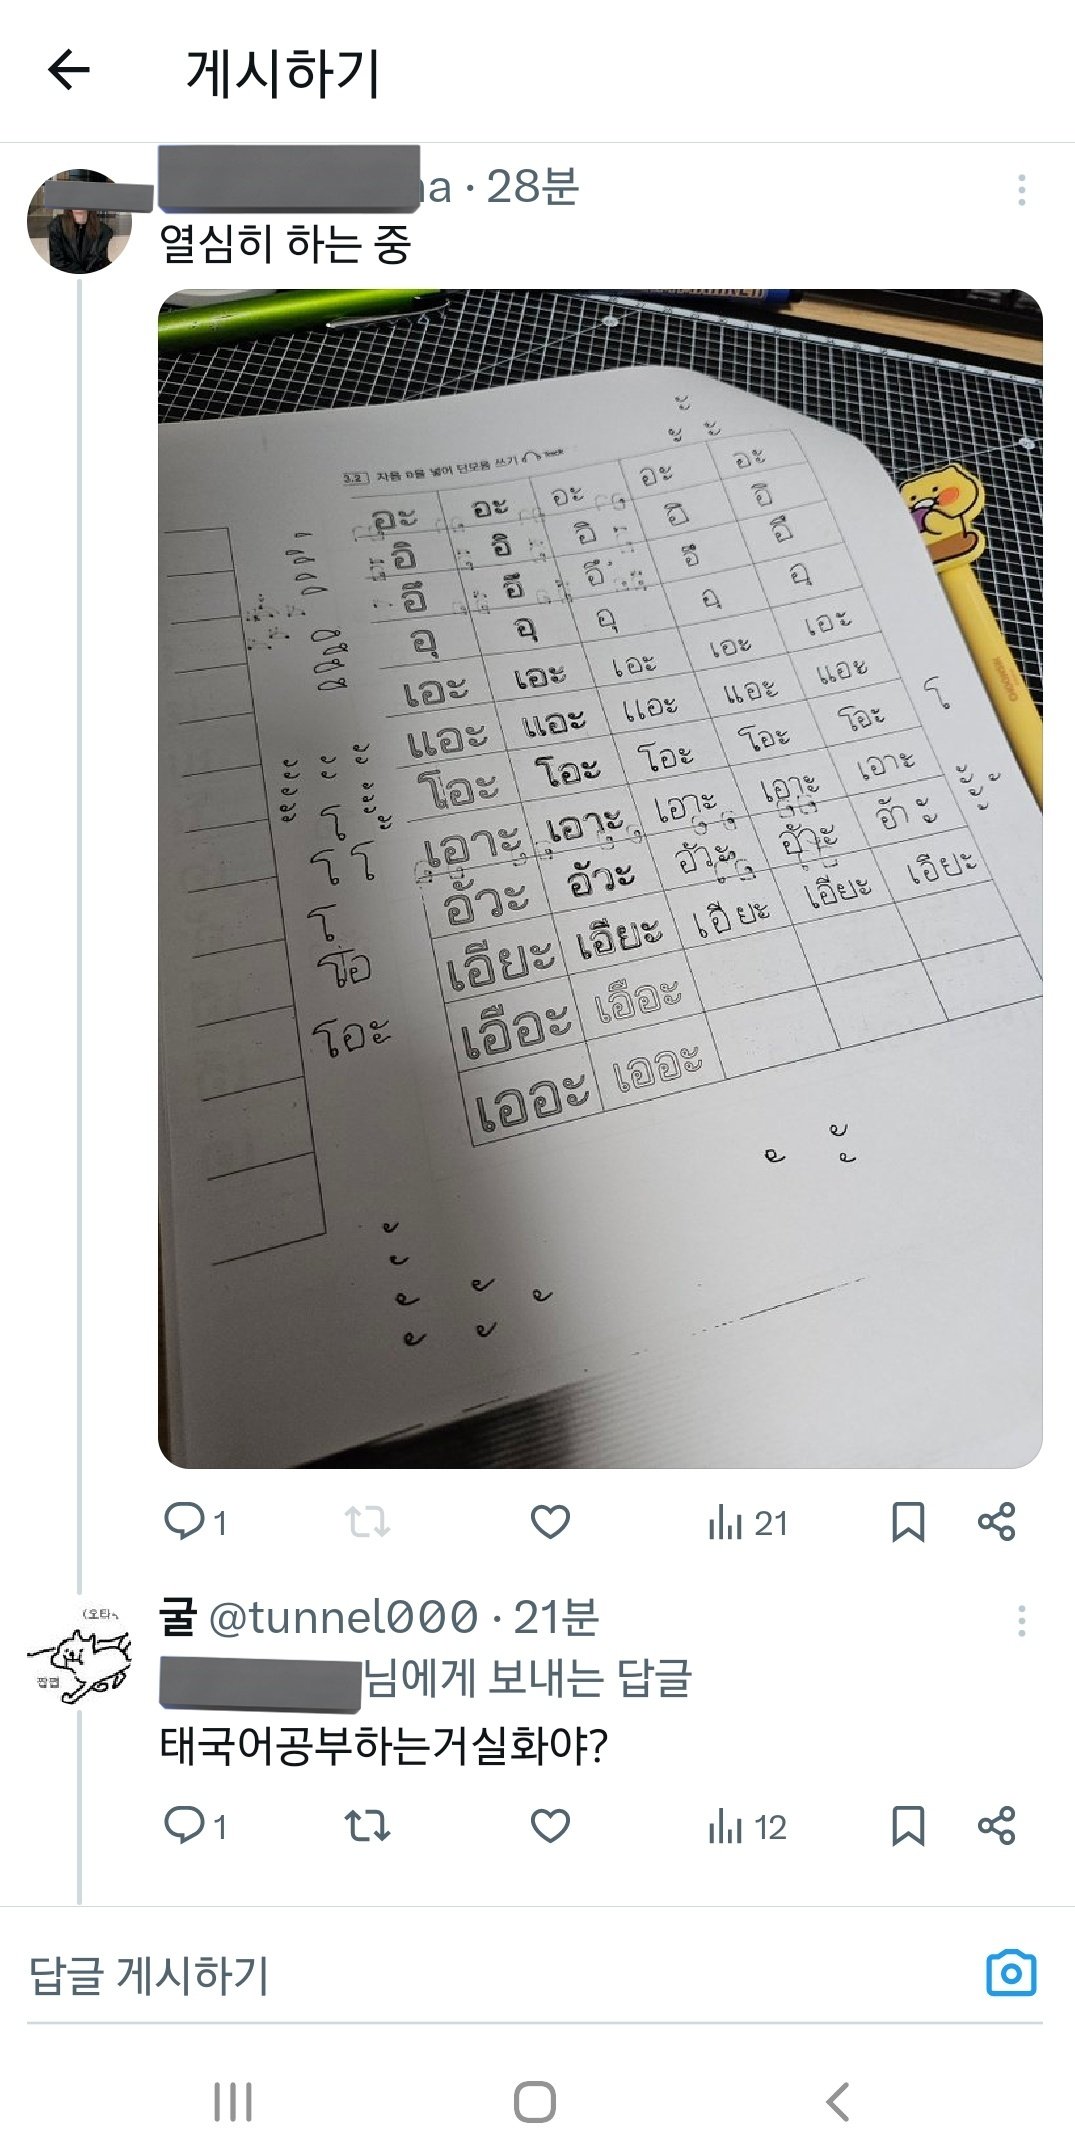
Task: Tap the reply bubble on the original post
Action: click(x=195, y=1522)
